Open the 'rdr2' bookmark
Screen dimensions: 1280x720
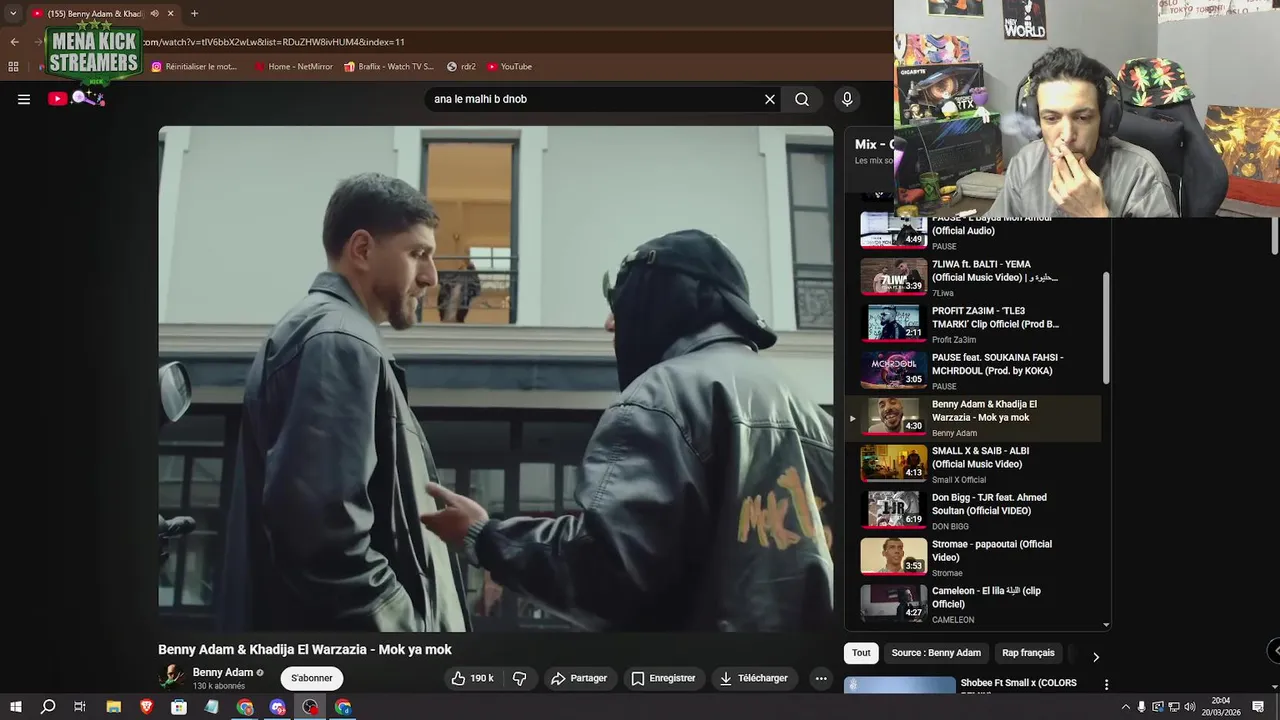point(461,67)
